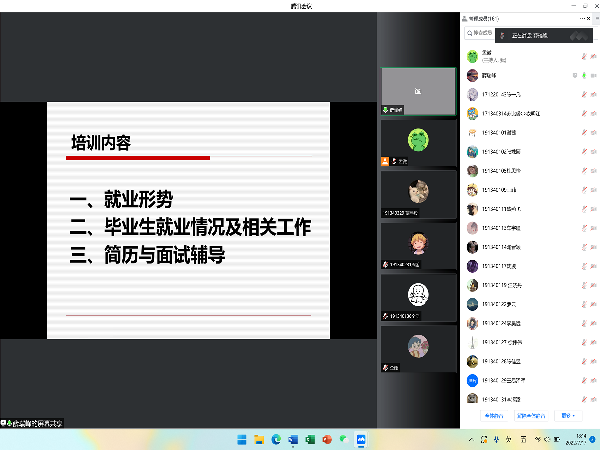Launch Microsoft Edge from the taskbar
Image resolution: width=600 pixels, height=450 pixels.
click(x=275, y=439)
